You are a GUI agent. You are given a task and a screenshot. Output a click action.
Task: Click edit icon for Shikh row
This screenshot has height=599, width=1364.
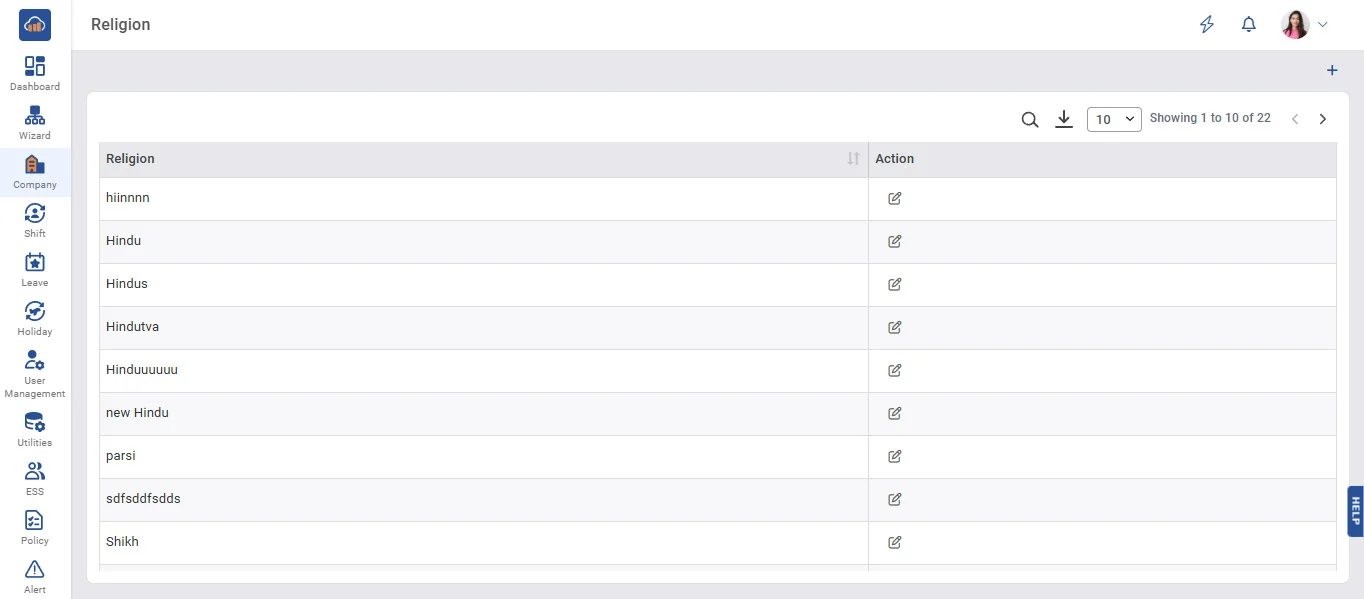[895, 542]
